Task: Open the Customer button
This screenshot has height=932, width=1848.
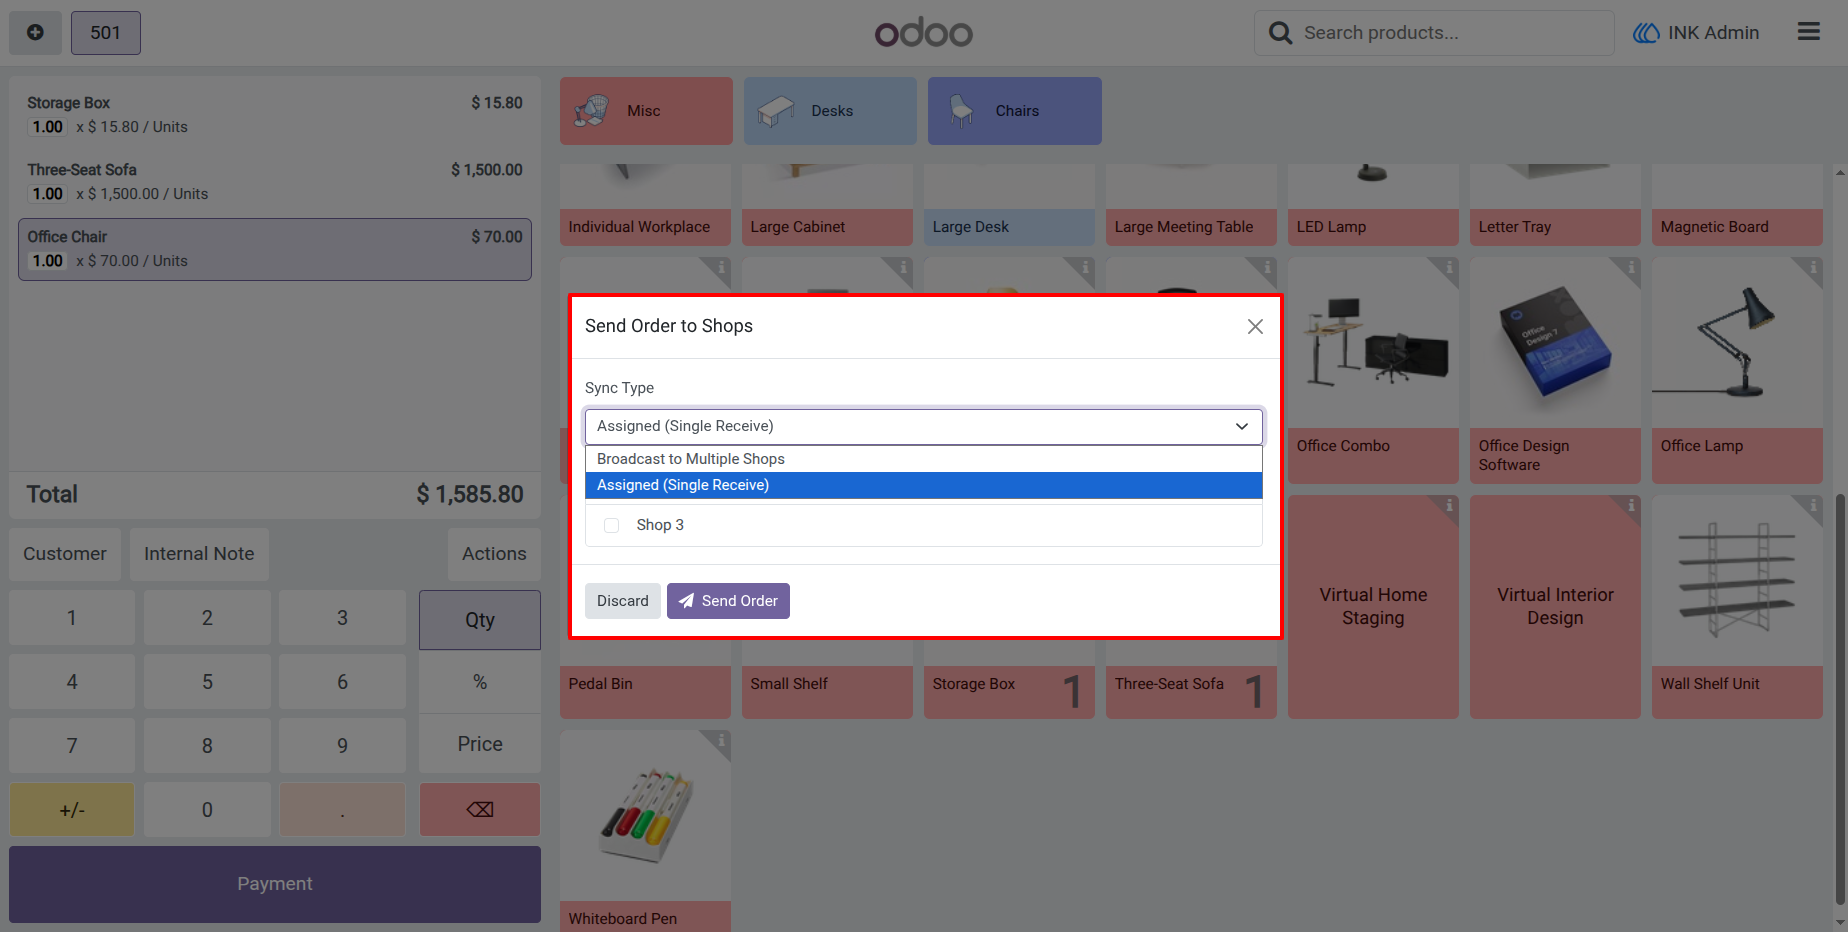Action: 65,554
